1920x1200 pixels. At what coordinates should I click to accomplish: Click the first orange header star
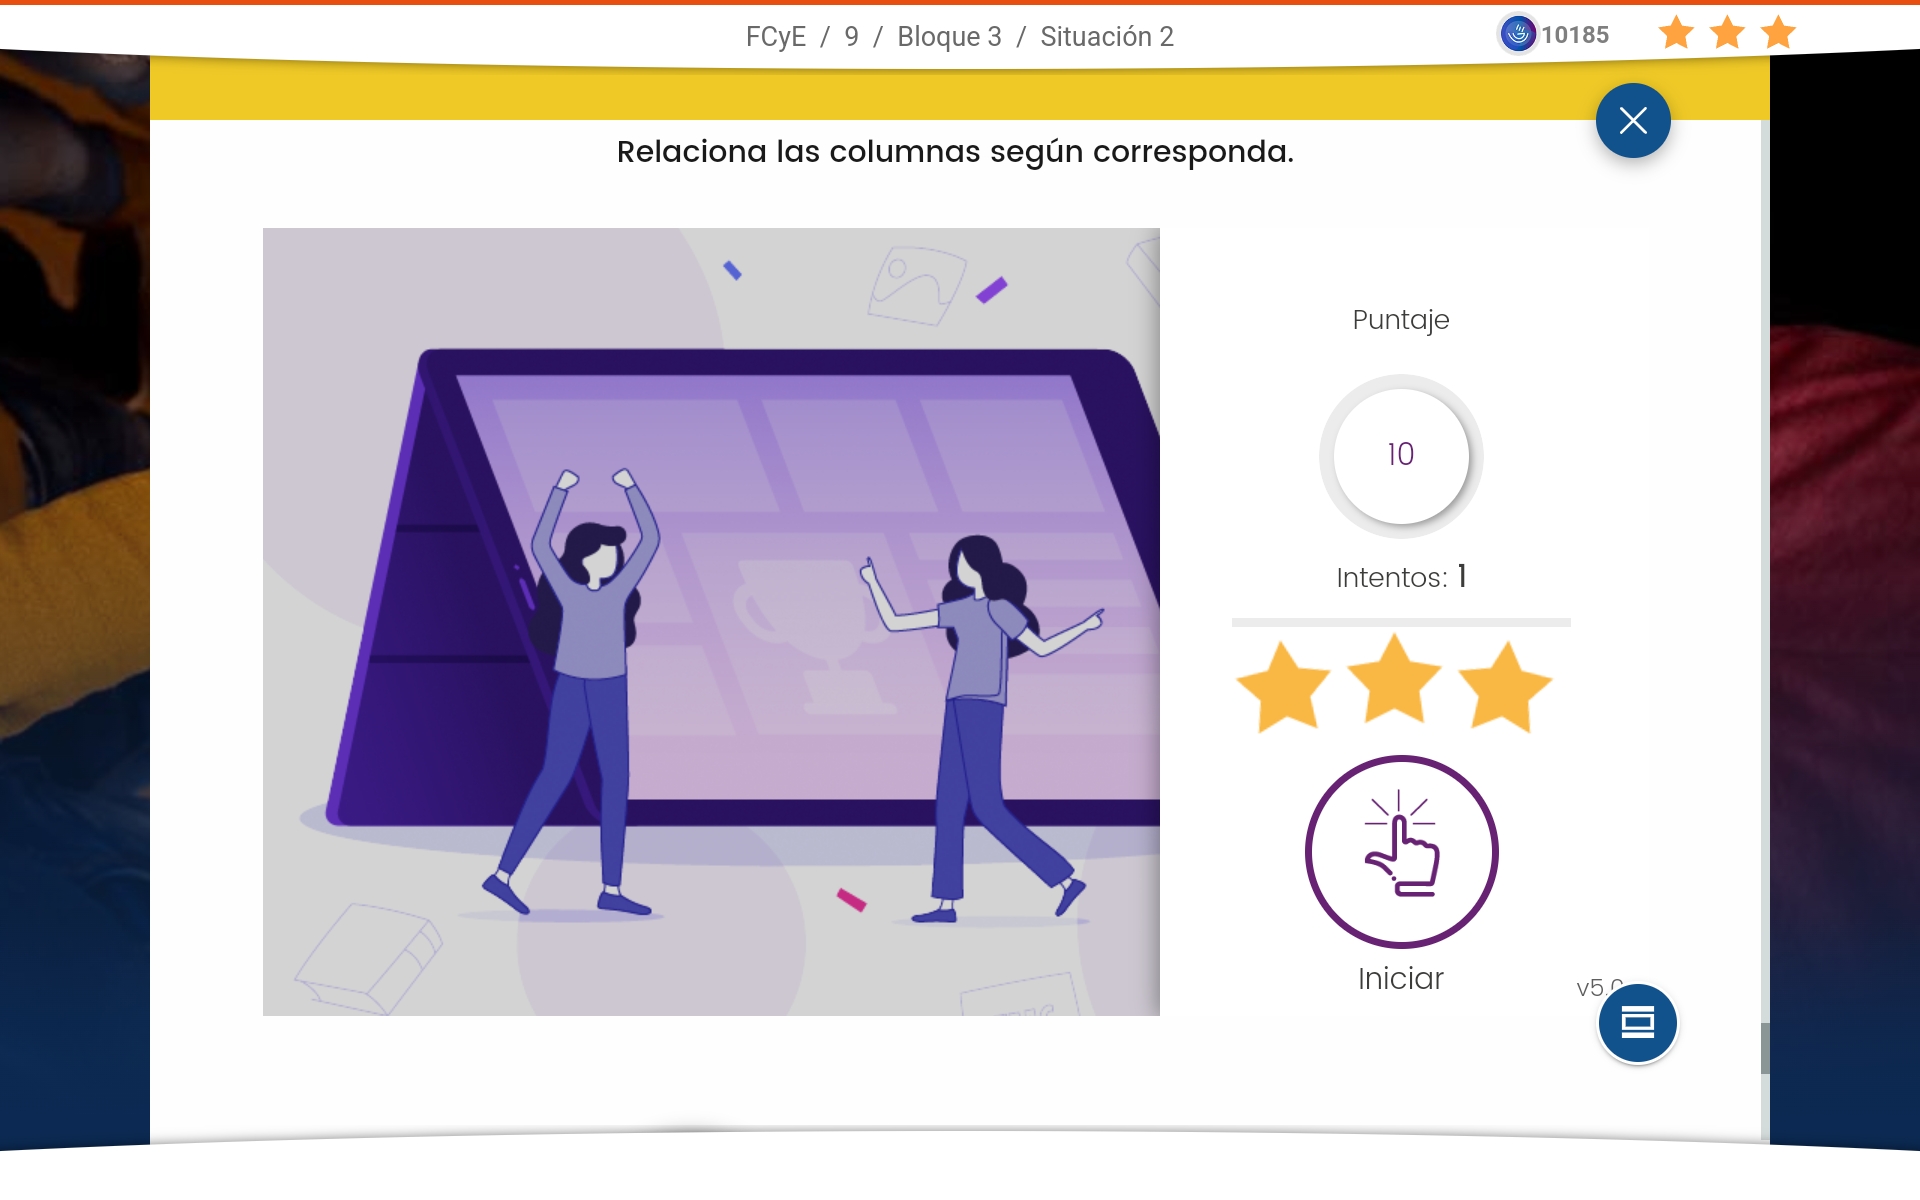pos(1676,33)
